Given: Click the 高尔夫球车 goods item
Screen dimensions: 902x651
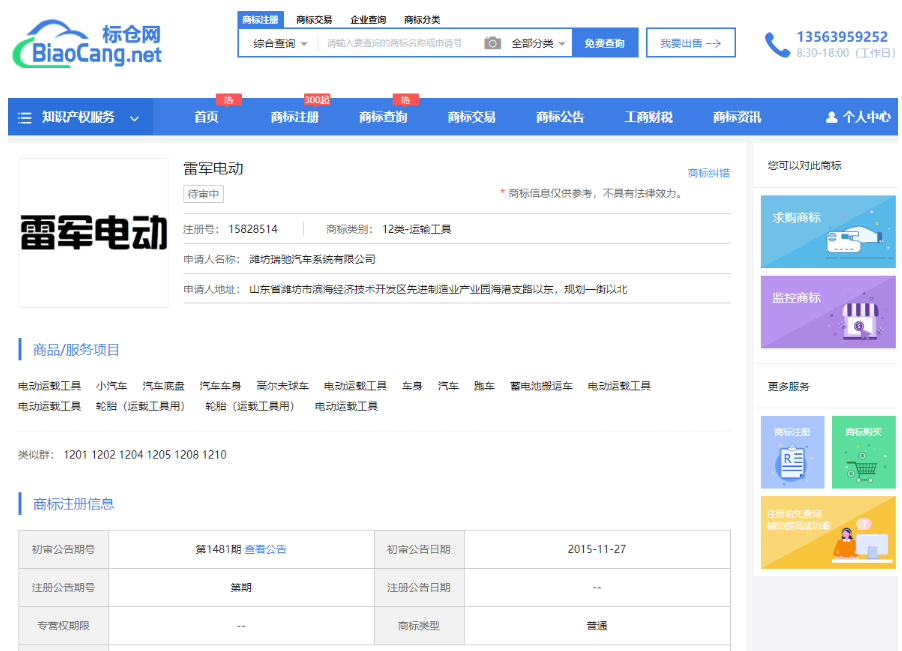Looking at the screenshot, I should (x=282, y=386).
